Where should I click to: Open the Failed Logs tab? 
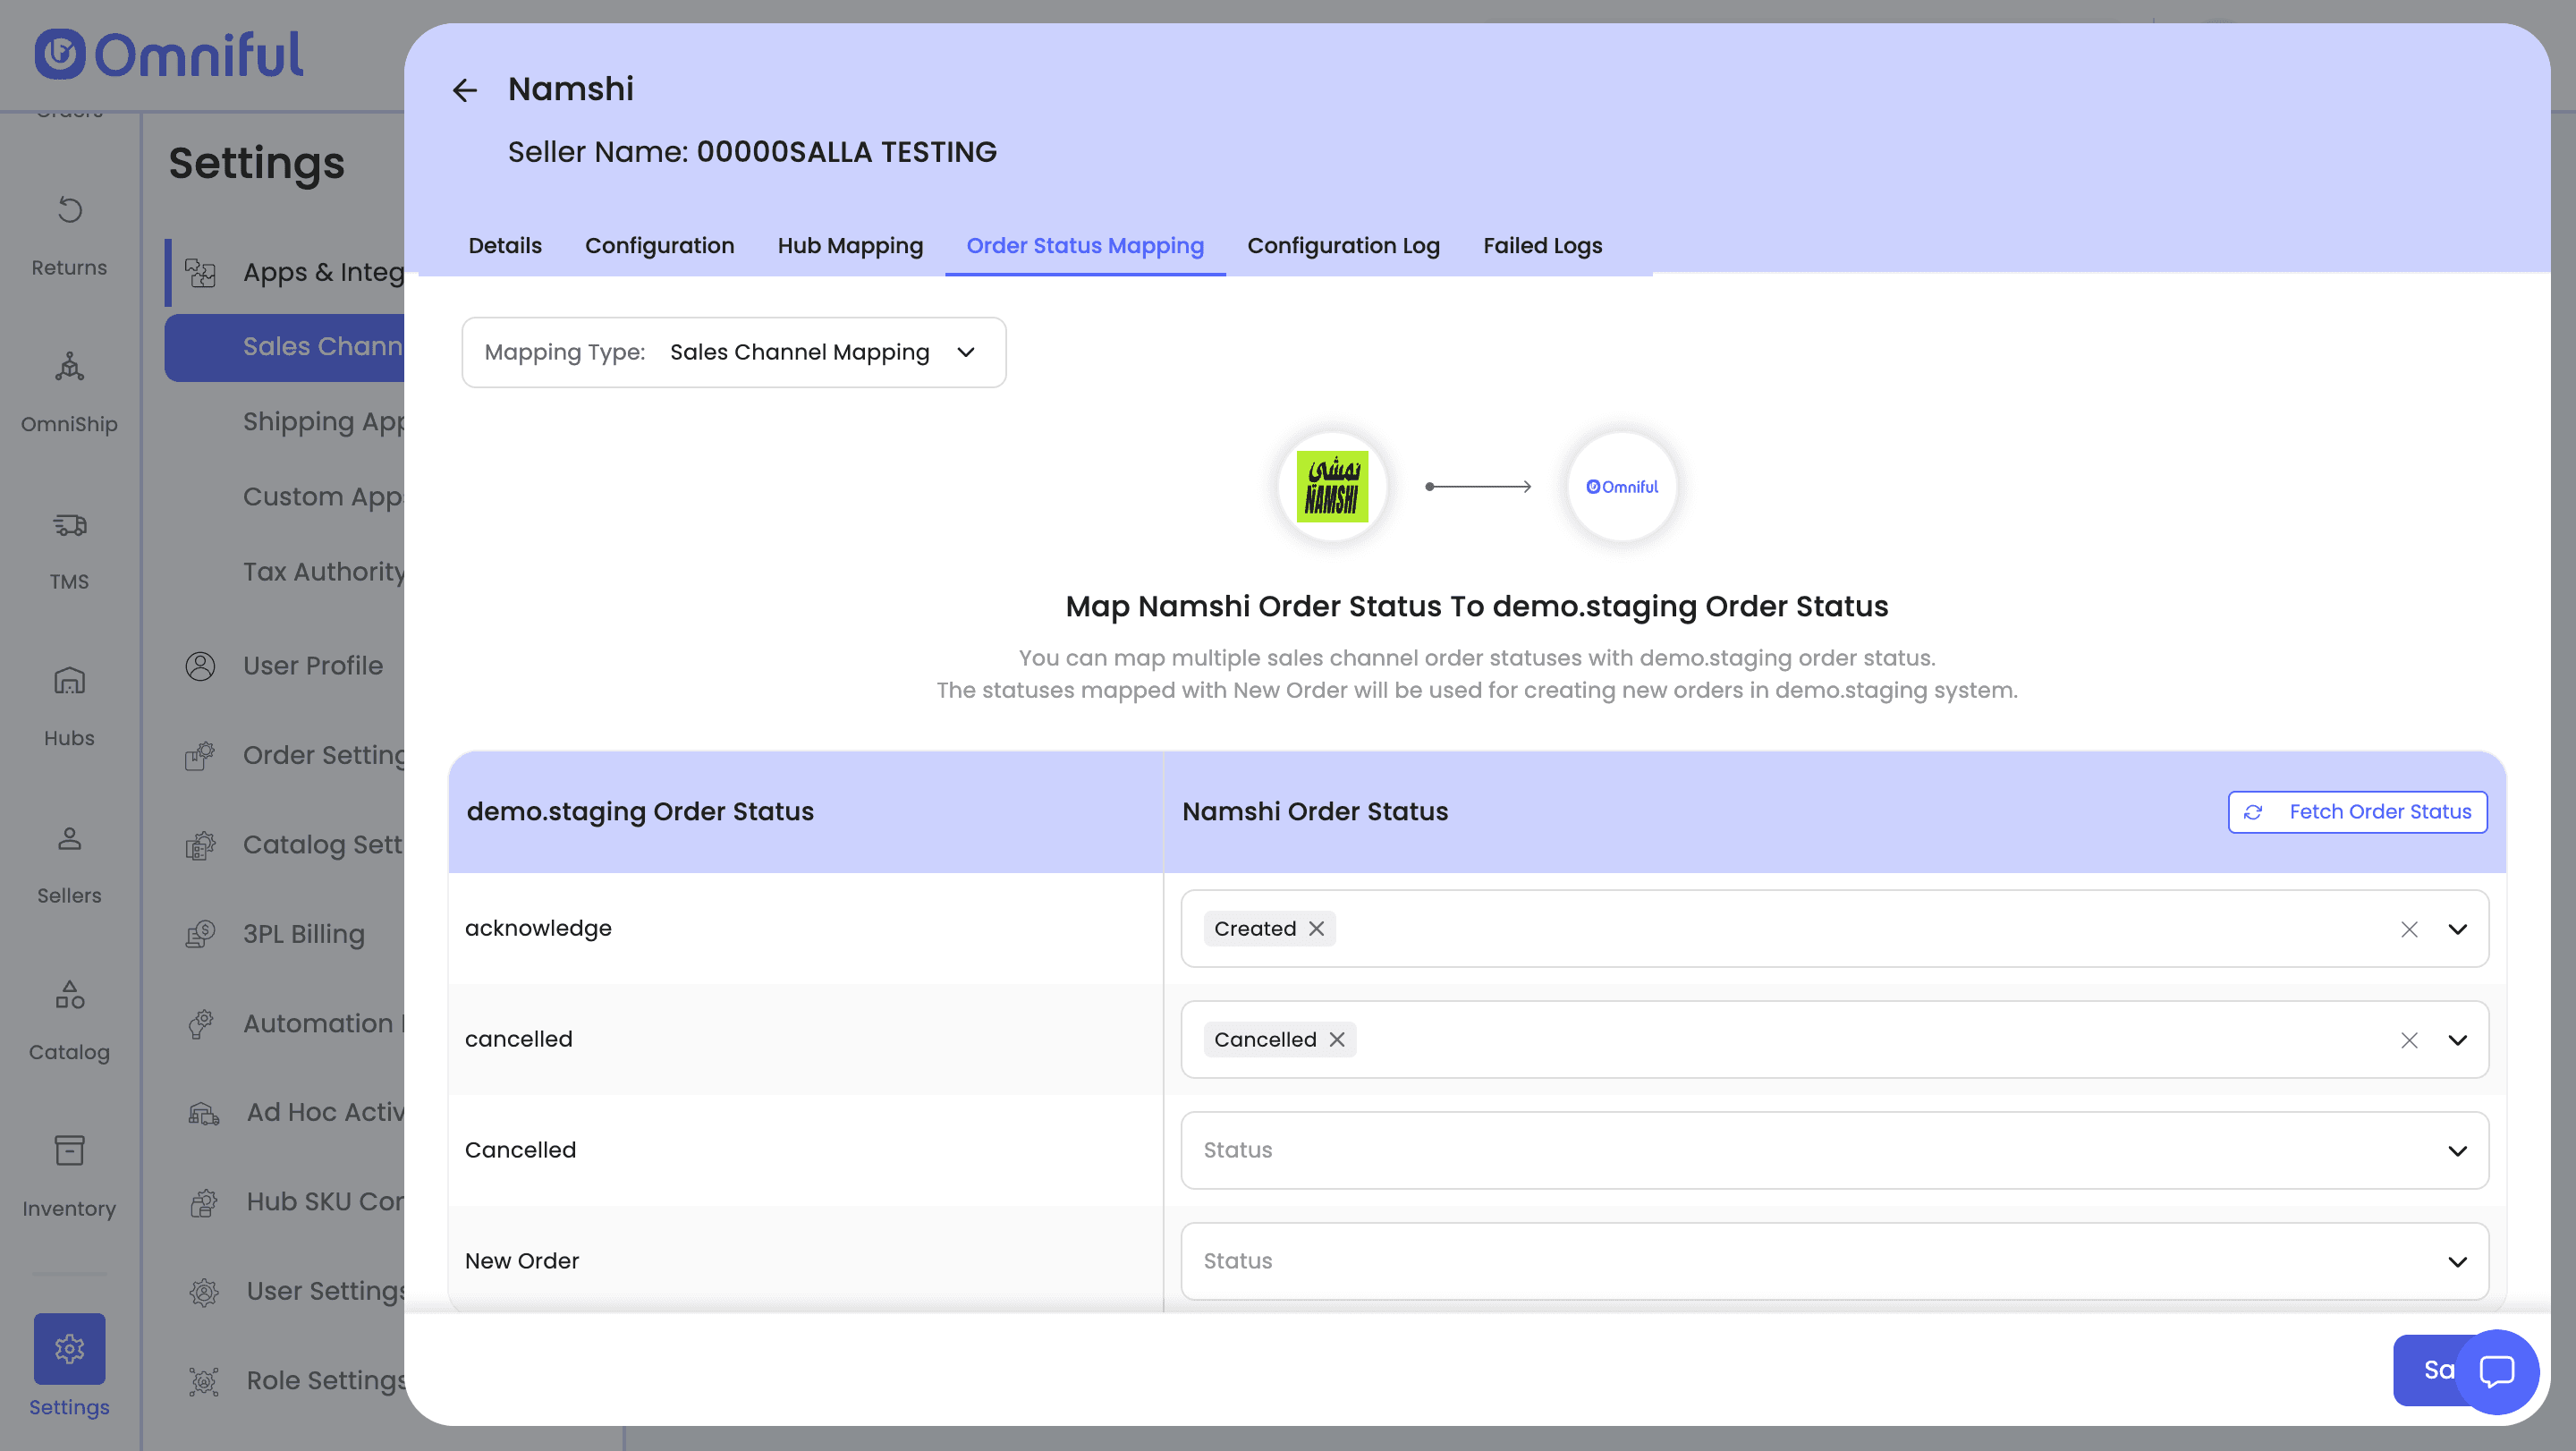(x=1541, y=246)
